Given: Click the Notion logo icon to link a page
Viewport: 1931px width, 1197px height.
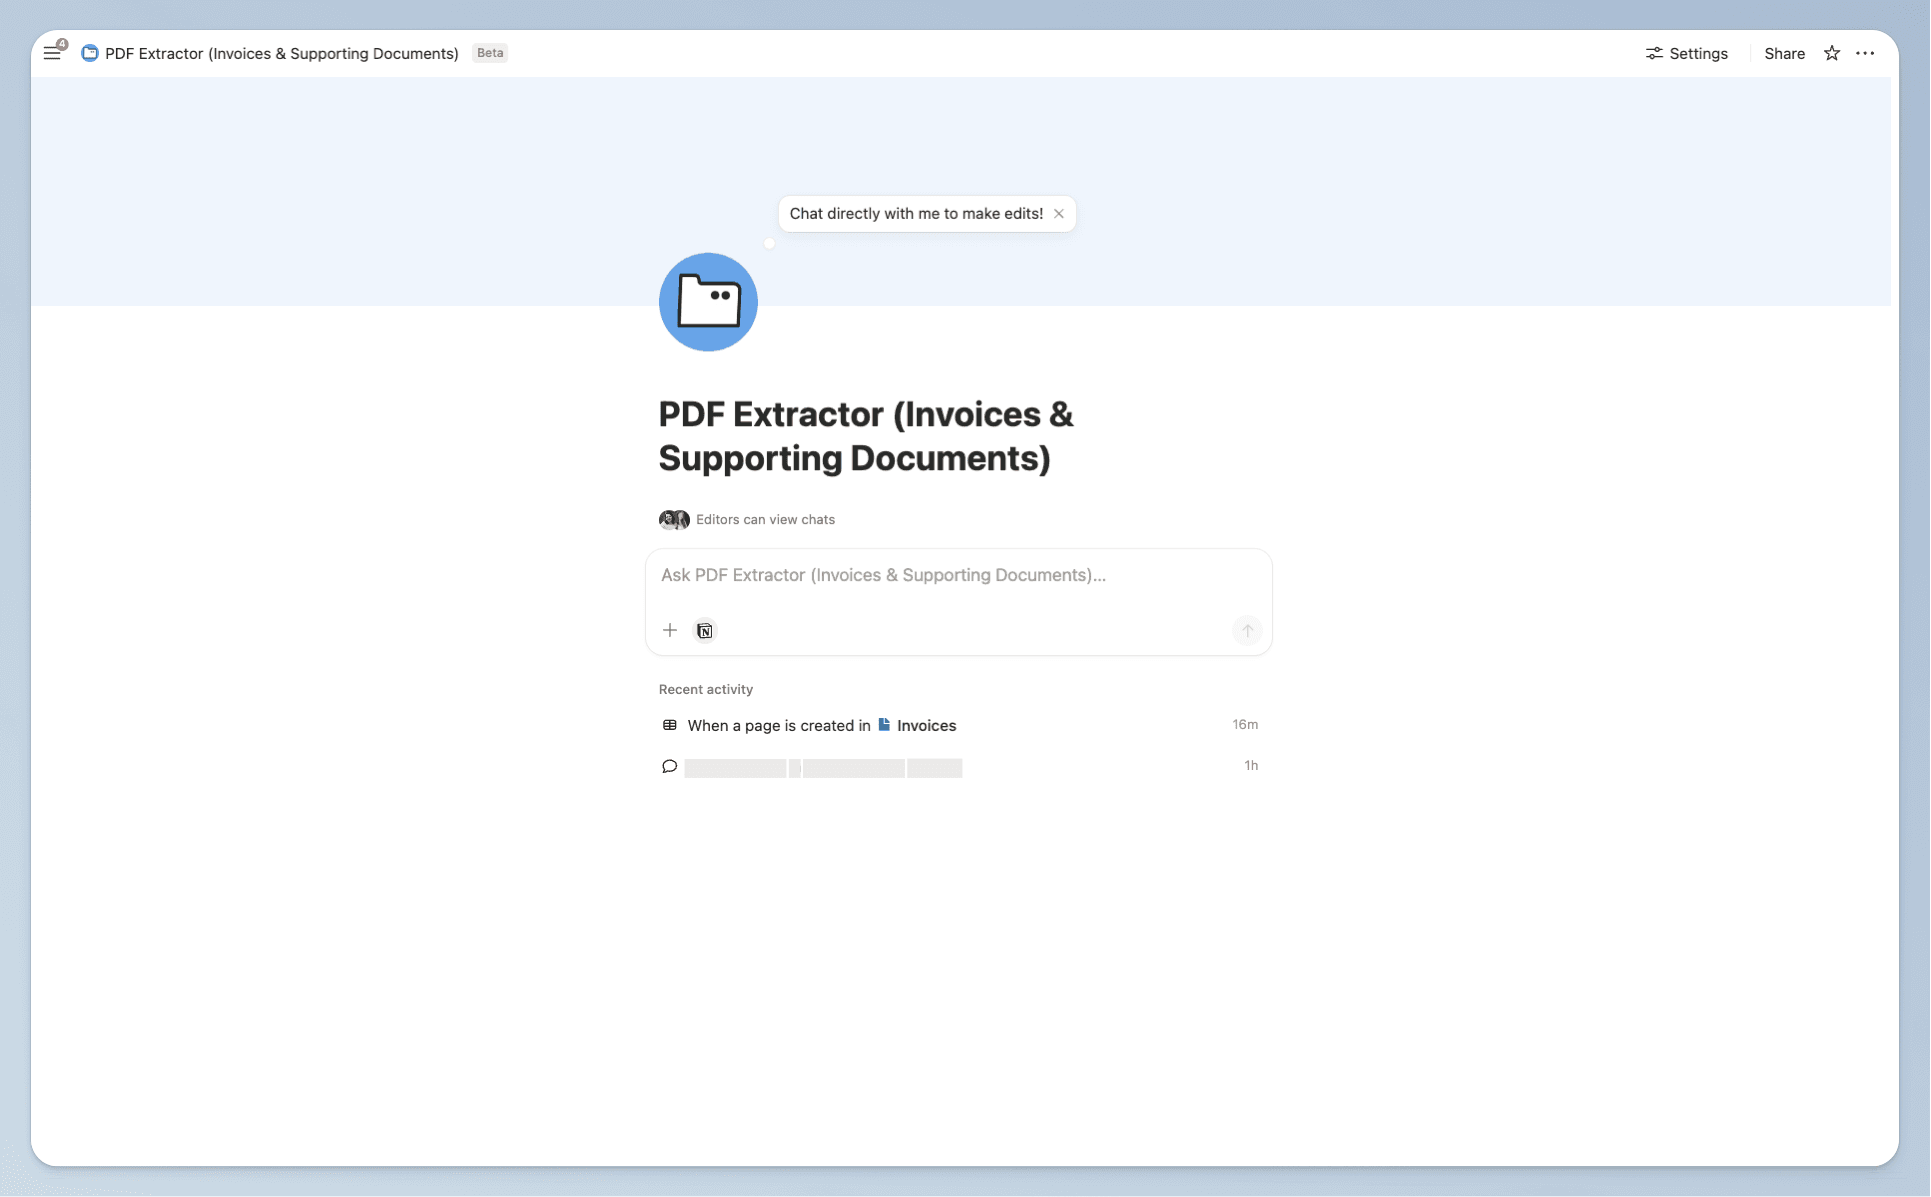Looking at the screenshot, I should tap(704, 630).
